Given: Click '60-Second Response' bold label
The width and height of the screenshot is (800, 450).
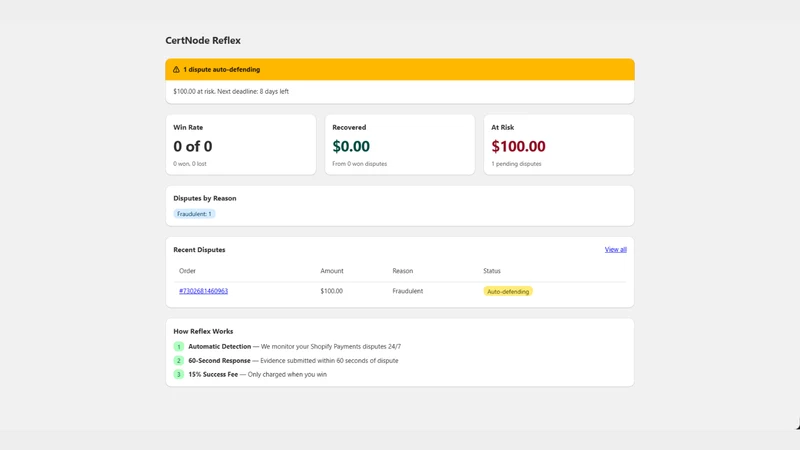Looking at the screenshot, I should [x=219, y=360].
